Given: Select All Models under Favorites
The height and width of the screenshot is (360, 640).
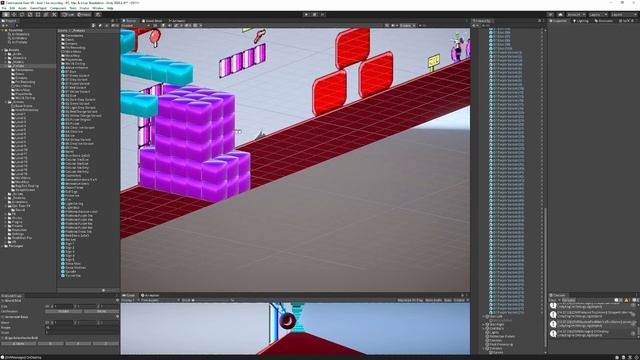Looking at the screenshot, I should (18, 38).
